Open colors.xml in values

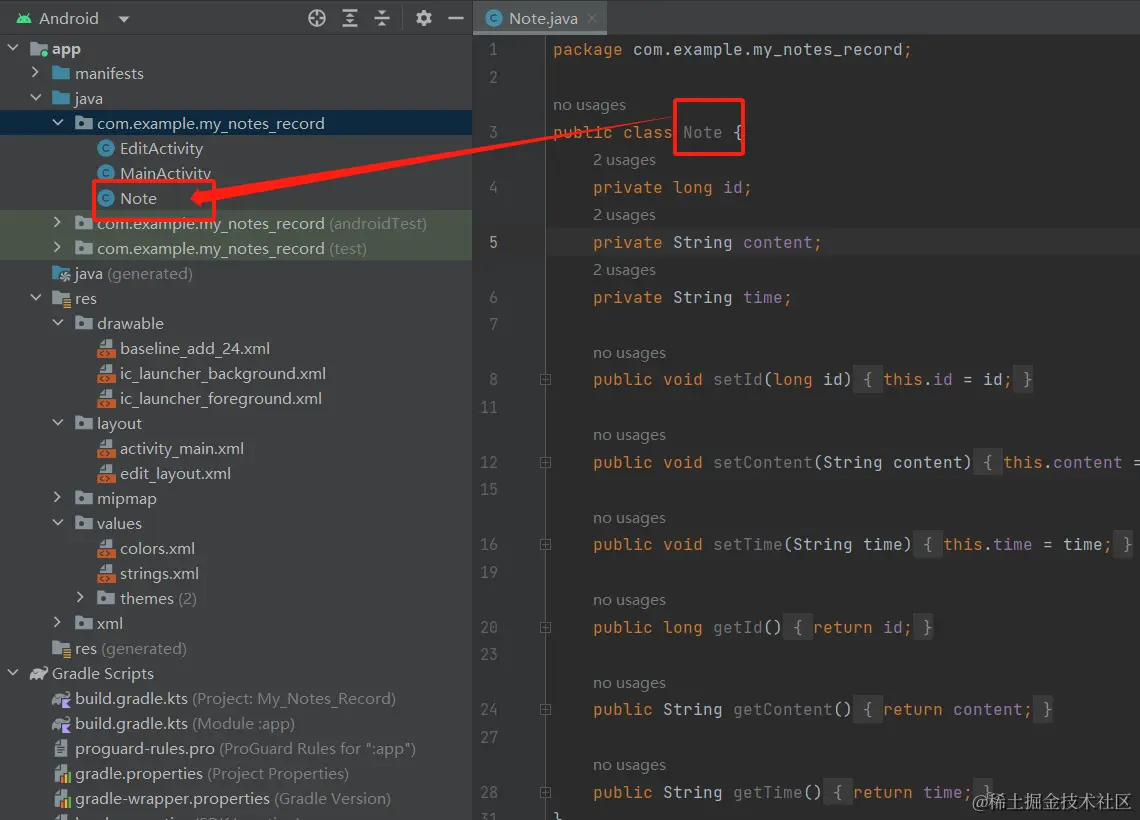157,548
